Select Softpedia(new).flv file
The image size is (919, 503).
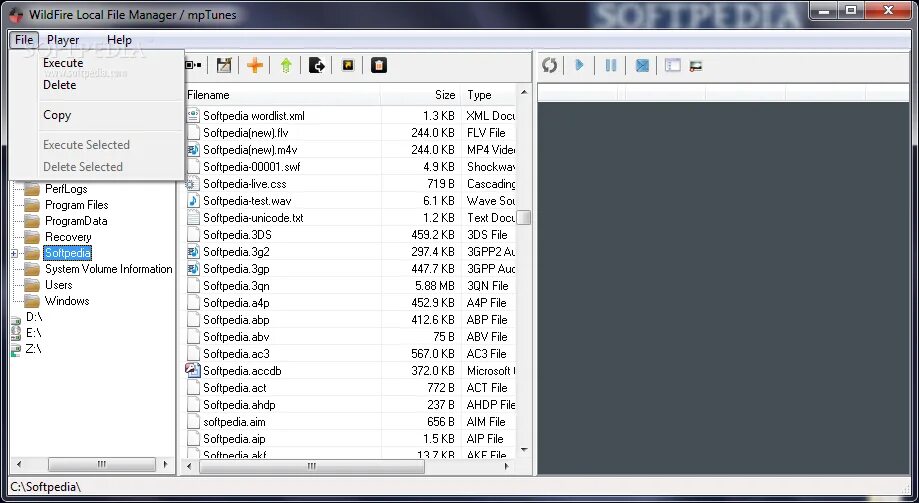[x=246, y=133]
